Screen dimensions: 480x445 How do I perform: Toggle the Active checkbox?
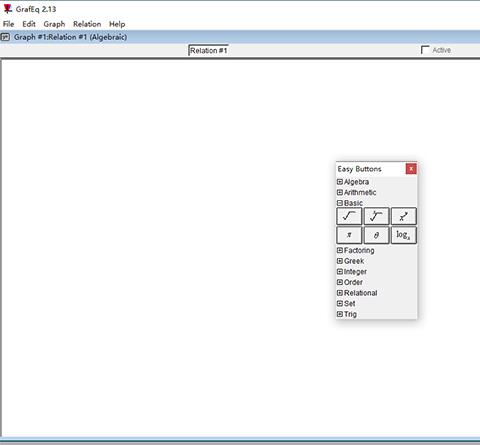coord(425,50)
